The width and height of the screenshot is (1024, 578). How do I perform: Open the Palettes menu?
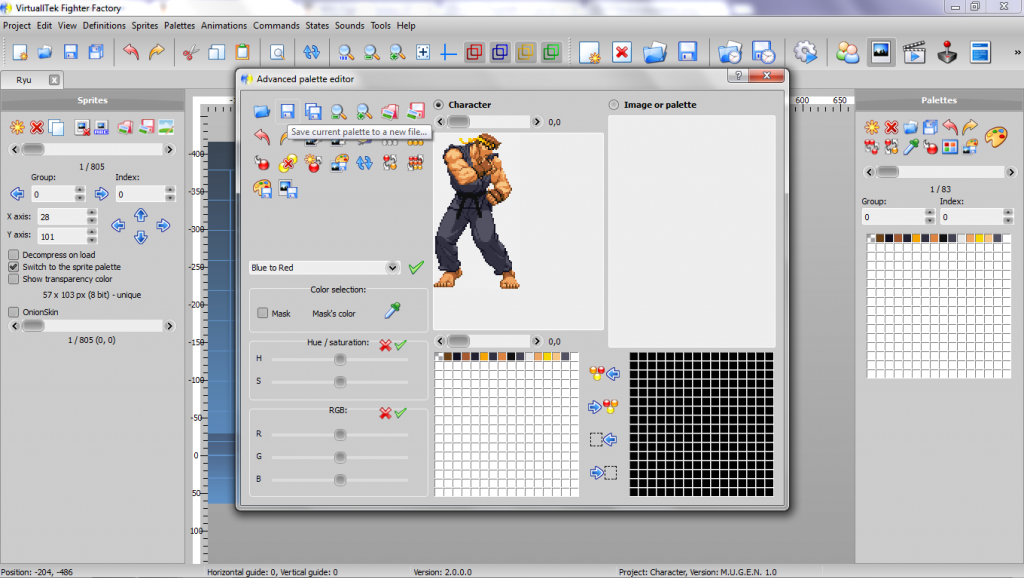[180, 25]
